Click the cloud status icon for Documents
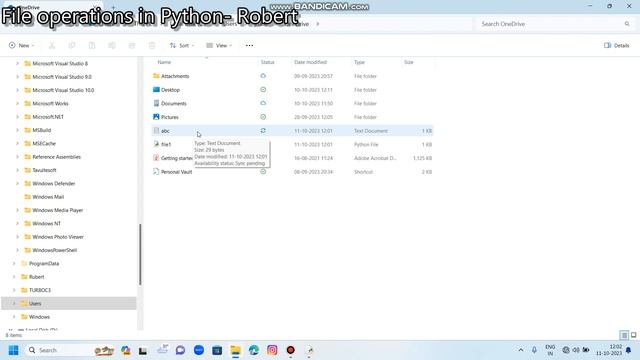The height and width of the screenshot is (360, 640). coord(263,103)
